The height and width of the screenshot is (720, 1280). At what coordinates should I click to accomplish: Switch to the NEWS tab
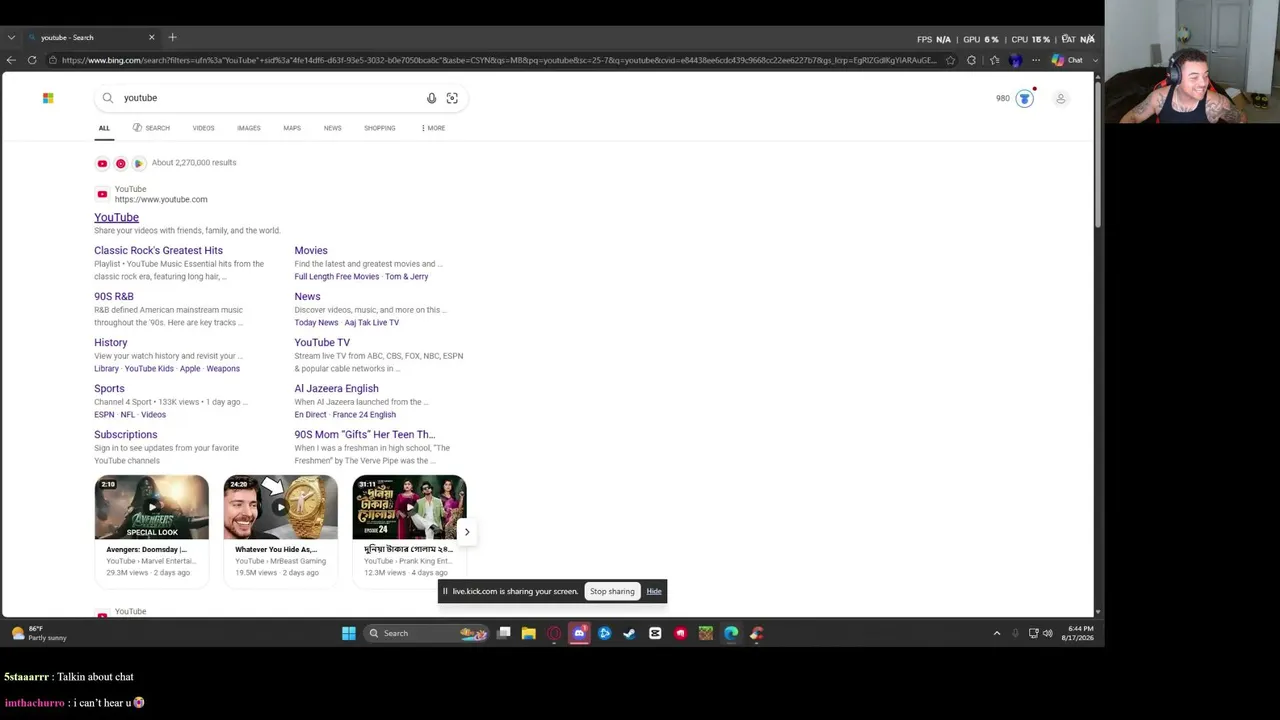click(x=332, y=128)
